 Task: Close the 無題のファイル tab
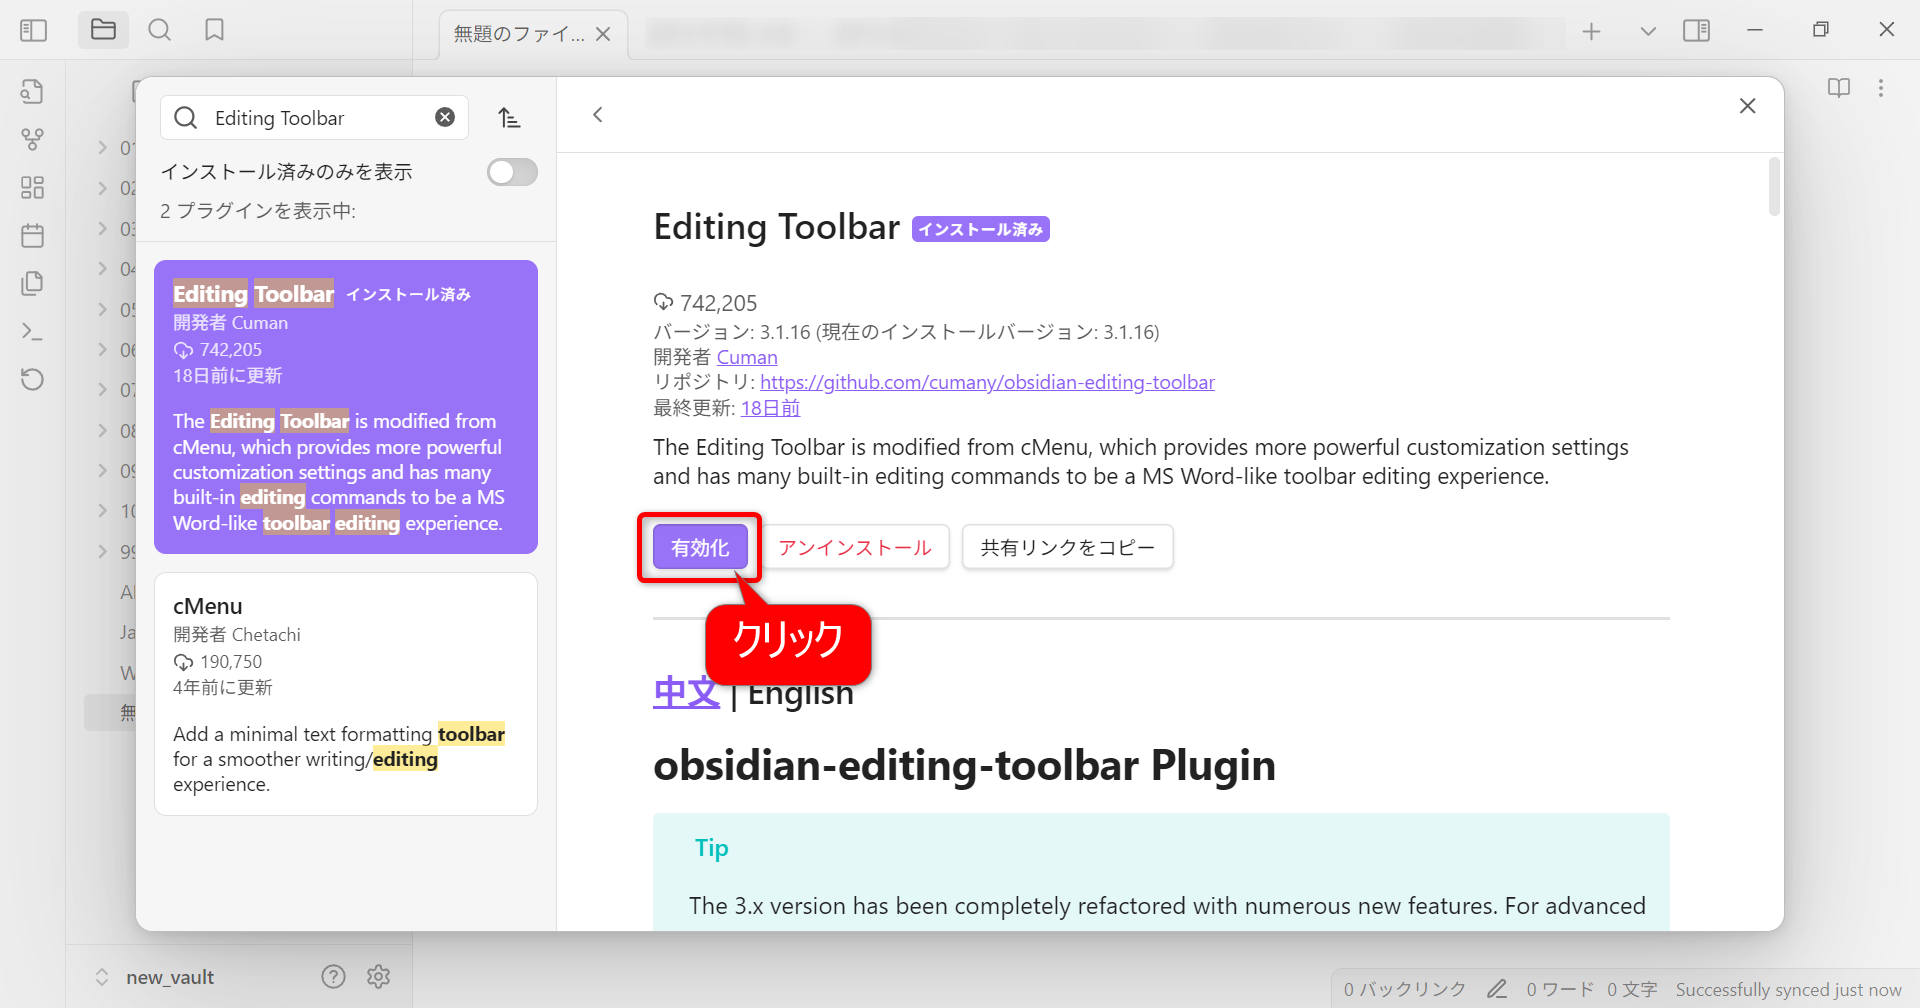pyautogui.click(x=603, y=34)
